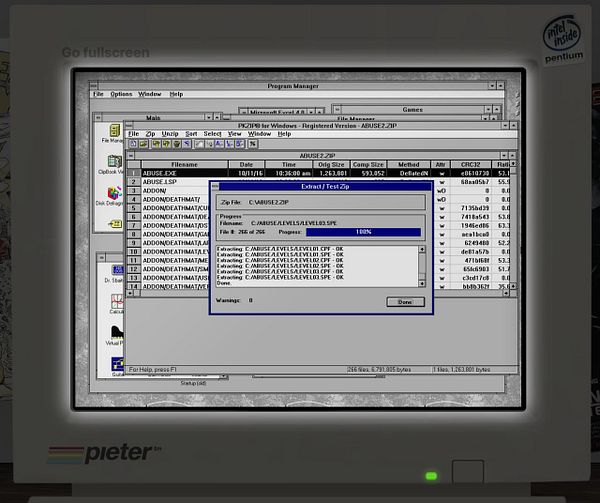Image resolution: width=600 pixels, height=503 pixels.
Task: Click the file list horizontal scroll-left arrow
Action: point(130,293)
